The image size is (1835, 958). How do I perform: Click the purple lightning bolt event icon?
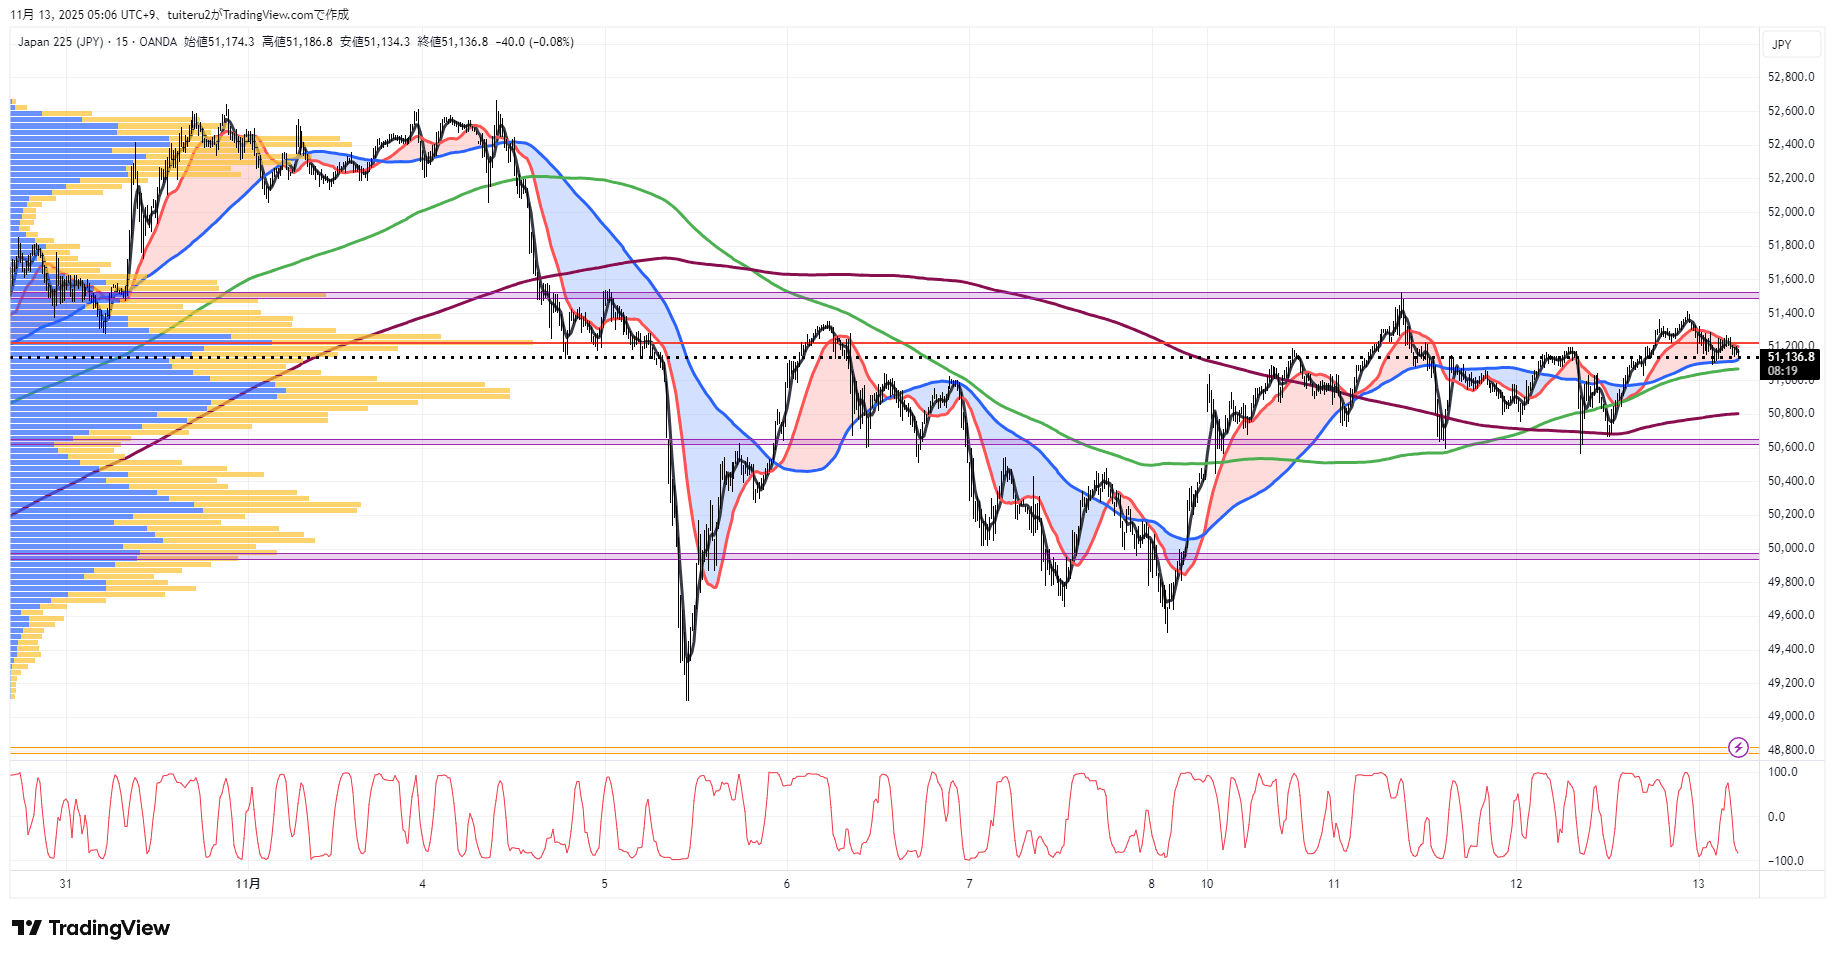click(x=1738, y=747)
